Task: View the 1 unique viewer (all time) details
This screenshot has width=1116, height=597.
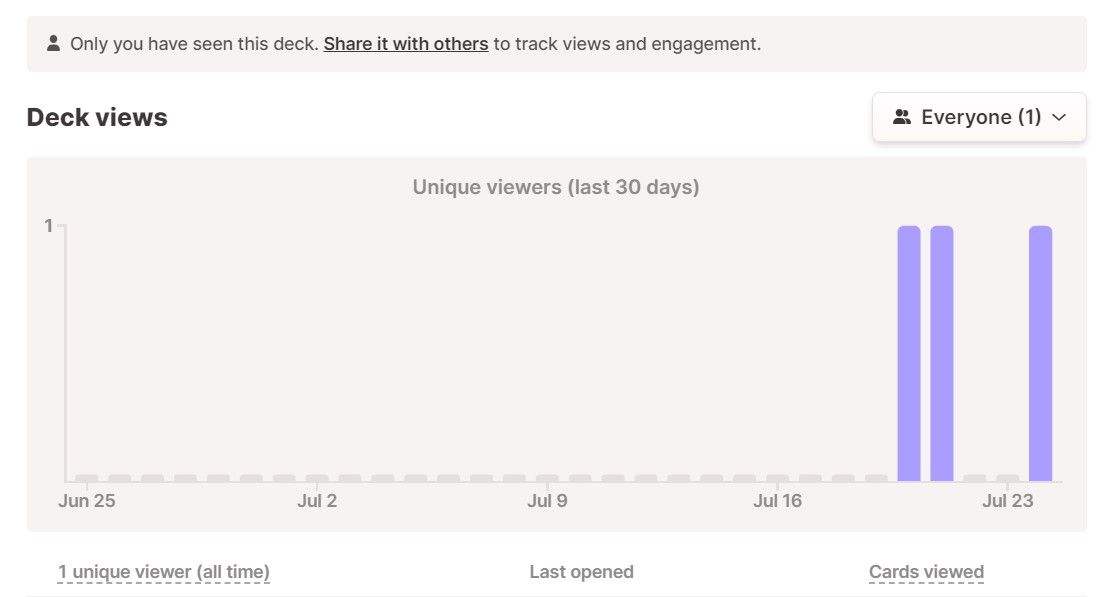Action: pyautogui.click(x=164, y=571)
